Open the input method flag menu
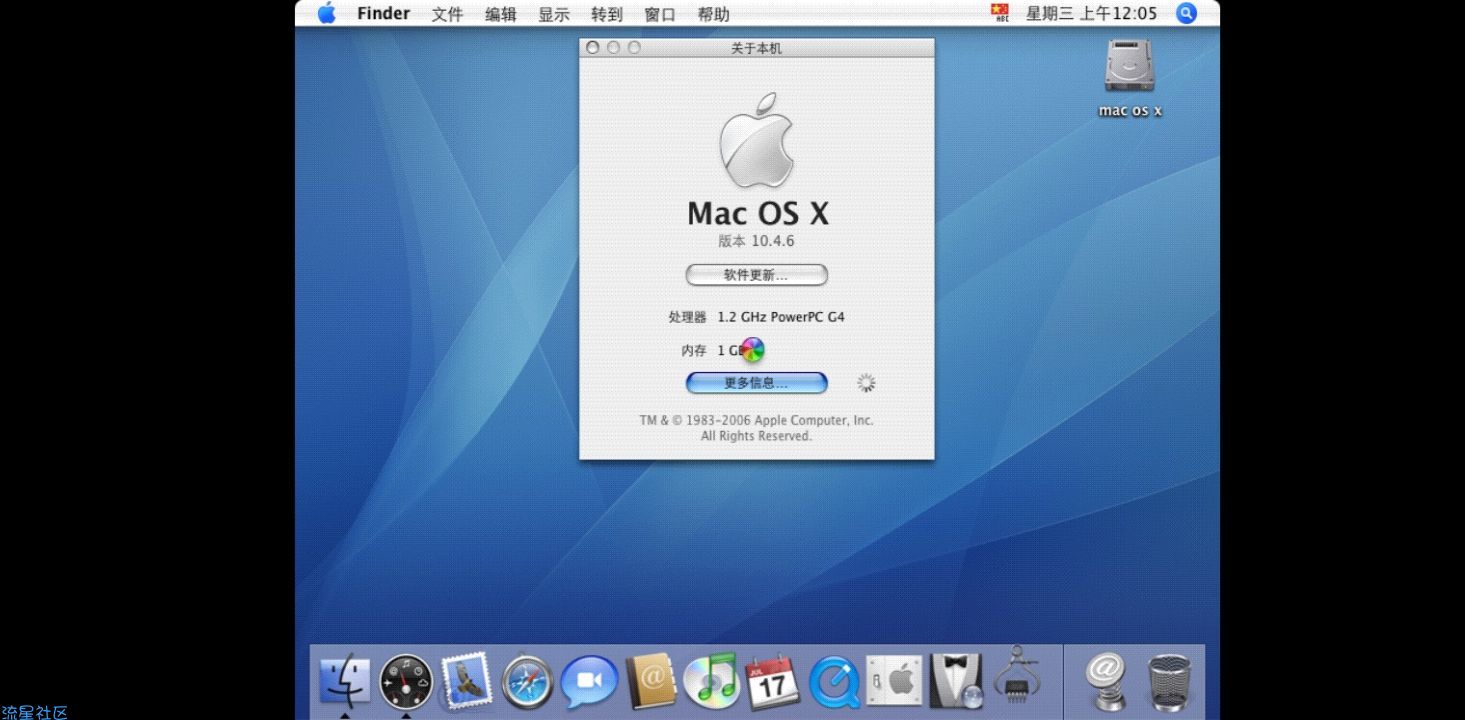Screen dimensions: 1465x720 [999, 13]
